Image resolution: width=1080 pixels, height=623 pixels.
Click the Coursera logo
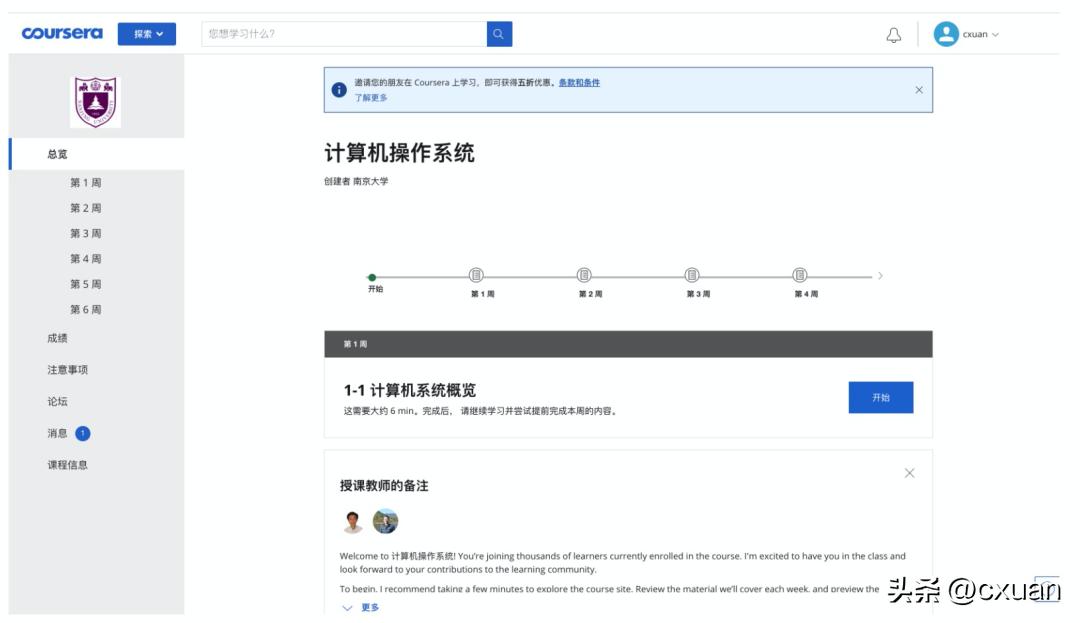(63, 32)
